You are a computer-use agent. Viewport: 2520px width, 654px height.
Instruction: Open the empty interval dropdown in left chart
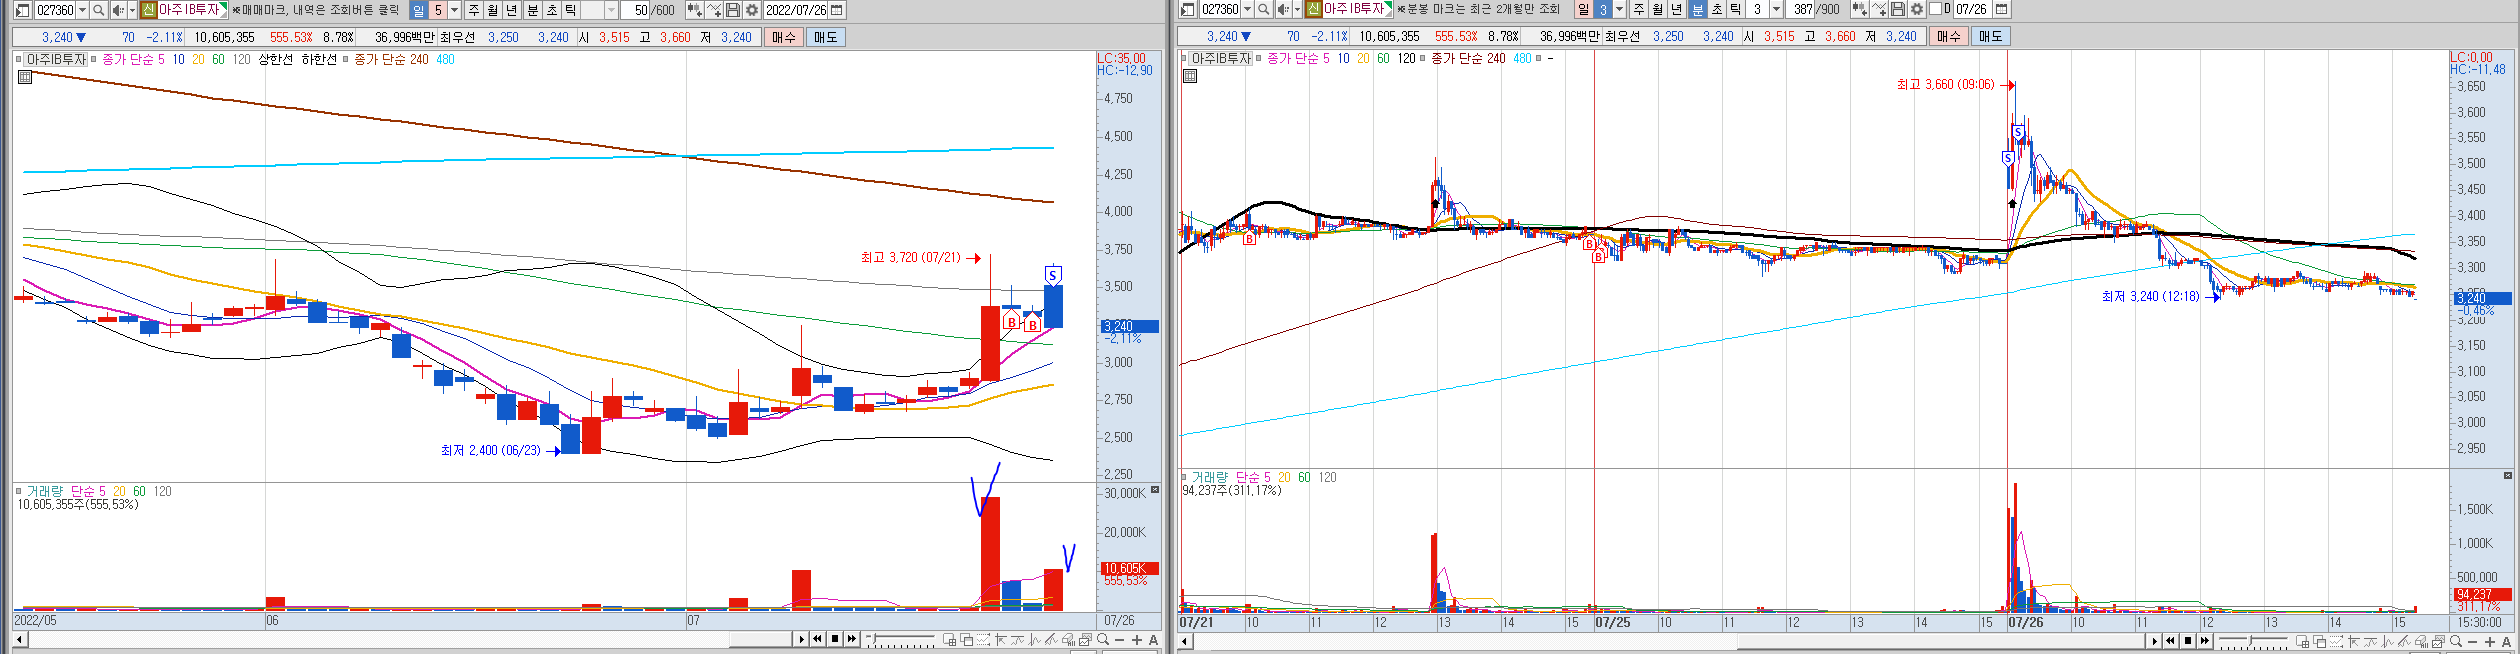coord(611,10)
